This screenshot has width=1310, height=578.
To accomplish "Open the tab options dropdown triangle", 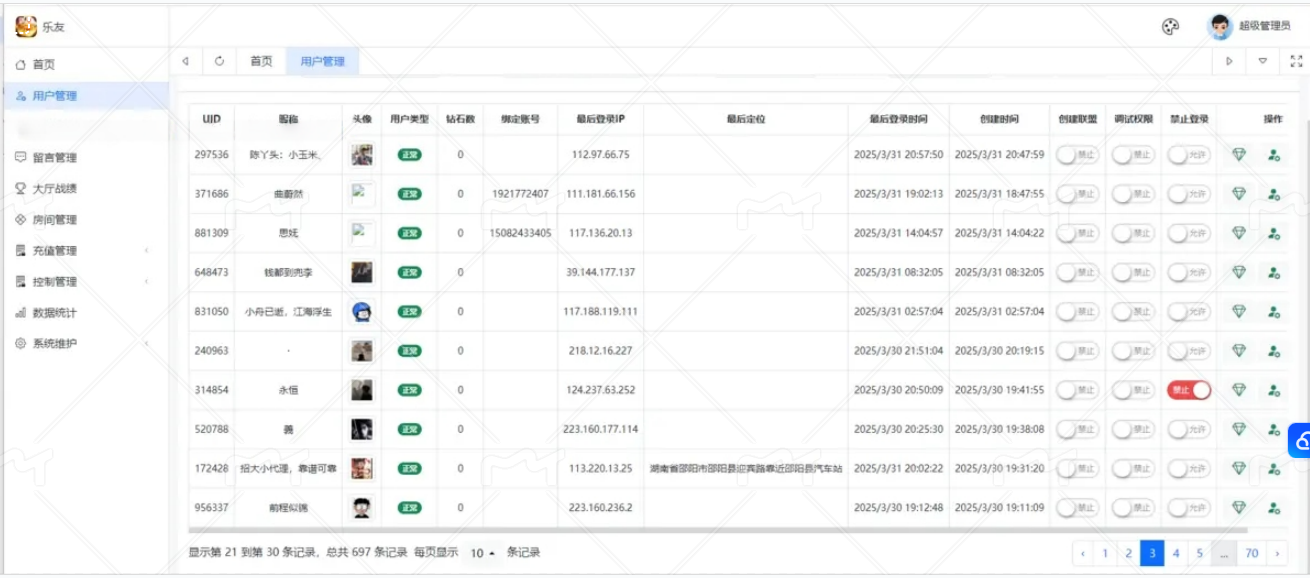I will pos(1263,61).
